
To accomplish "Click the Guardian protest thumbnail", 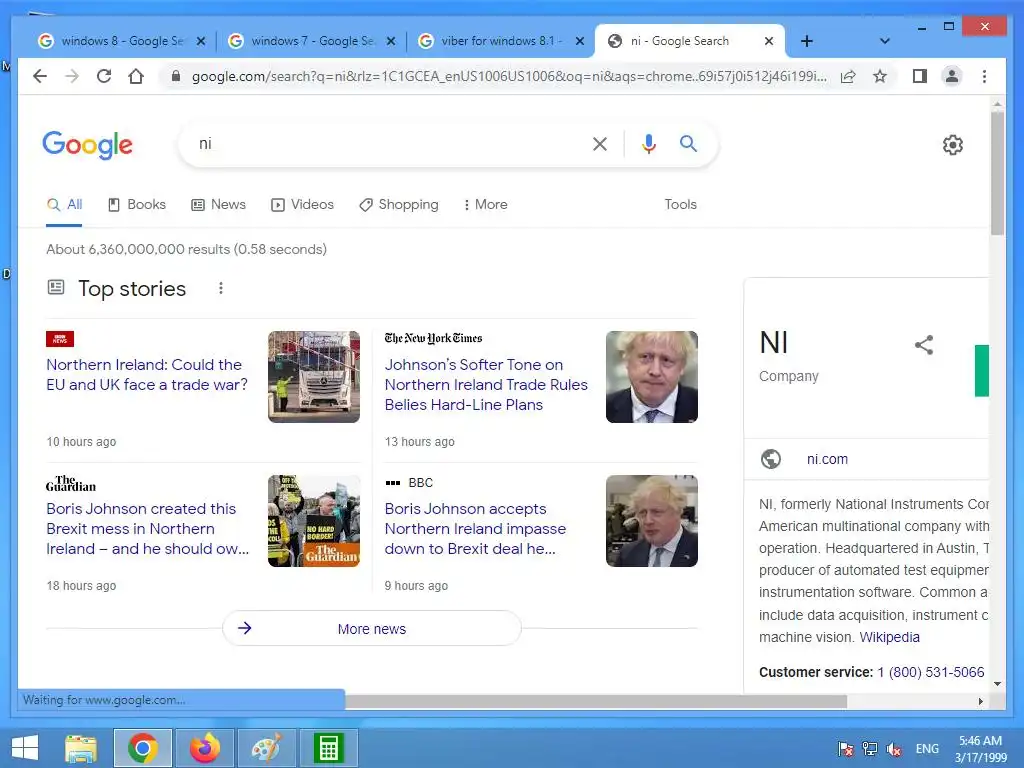I will tap(313, 520).
